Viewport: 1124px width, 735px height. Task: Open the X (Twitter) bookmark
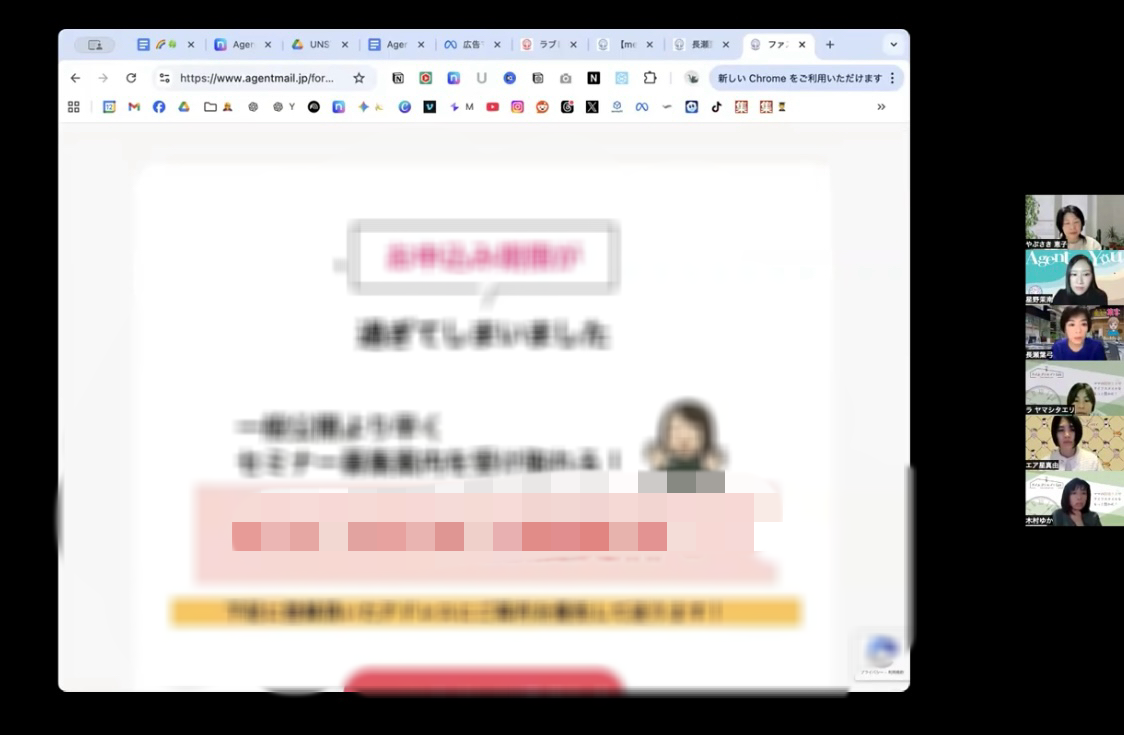pyautogui.click(x=592, y=107)
